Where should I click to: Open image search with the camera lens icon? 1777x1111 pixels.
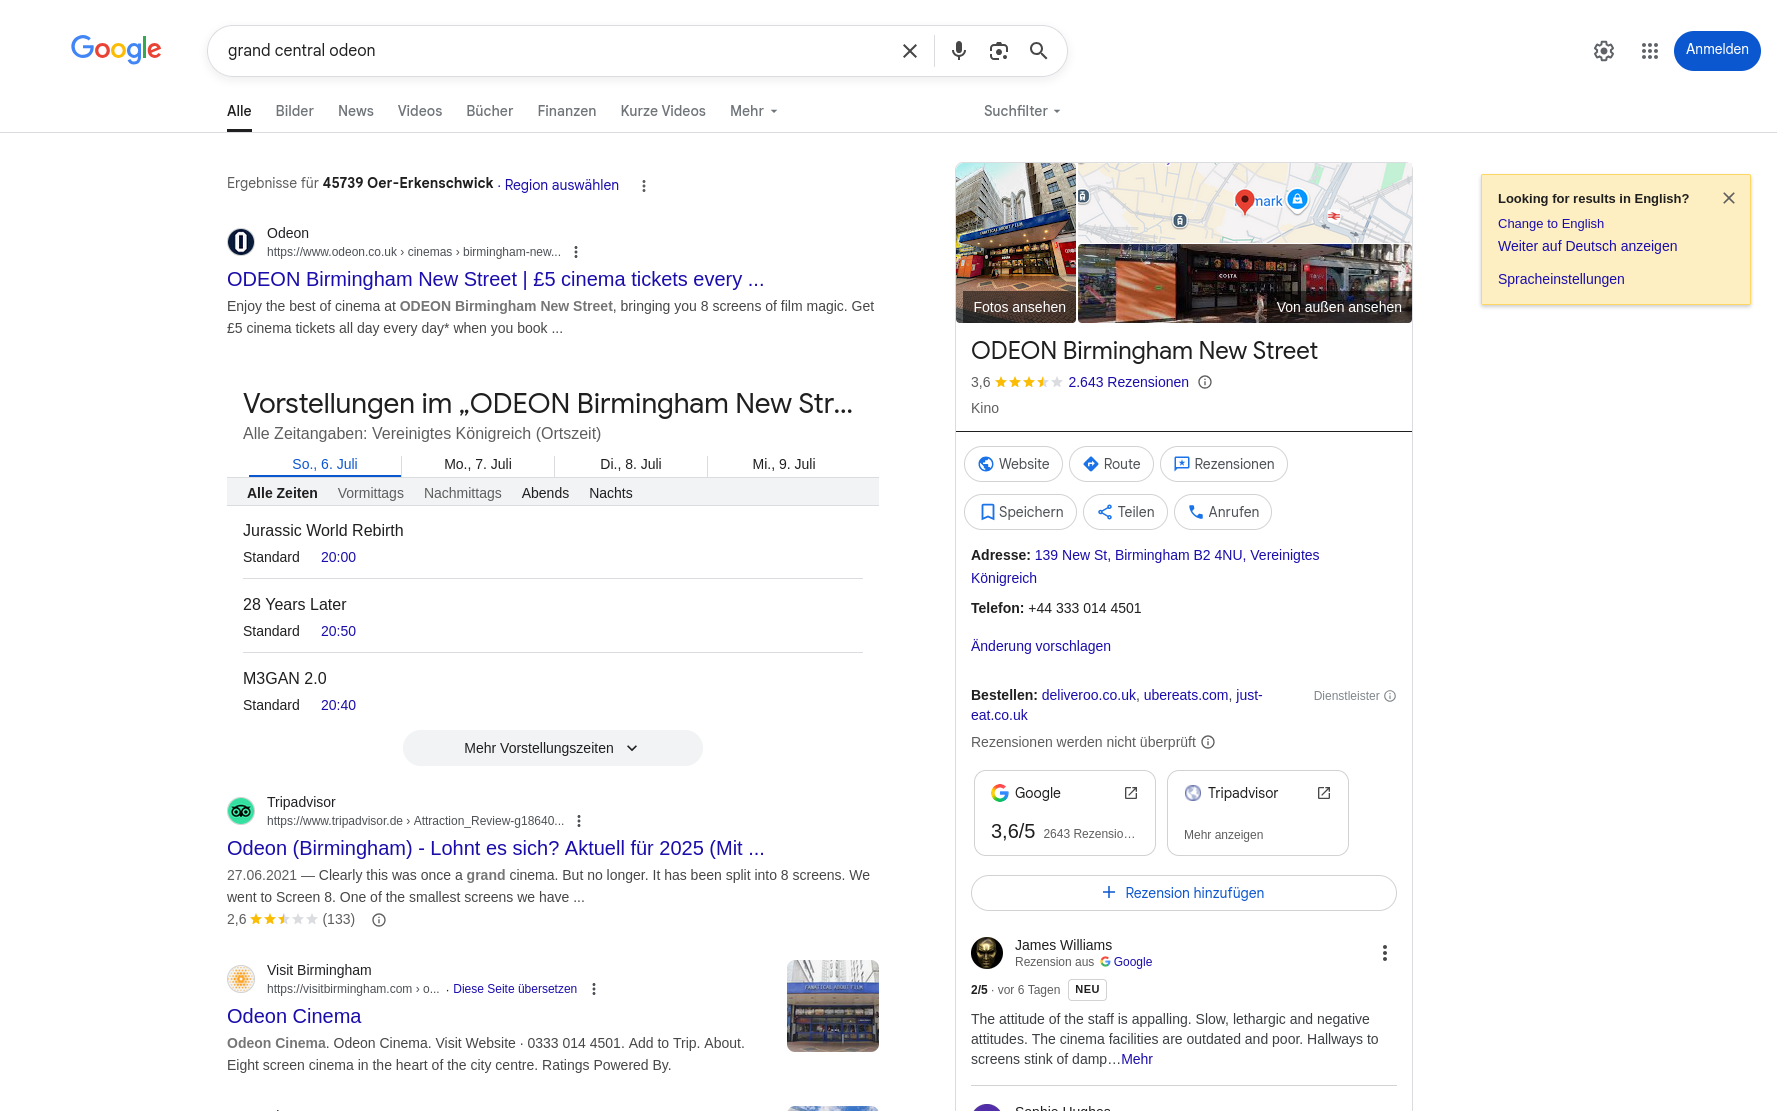pos(999,51)
